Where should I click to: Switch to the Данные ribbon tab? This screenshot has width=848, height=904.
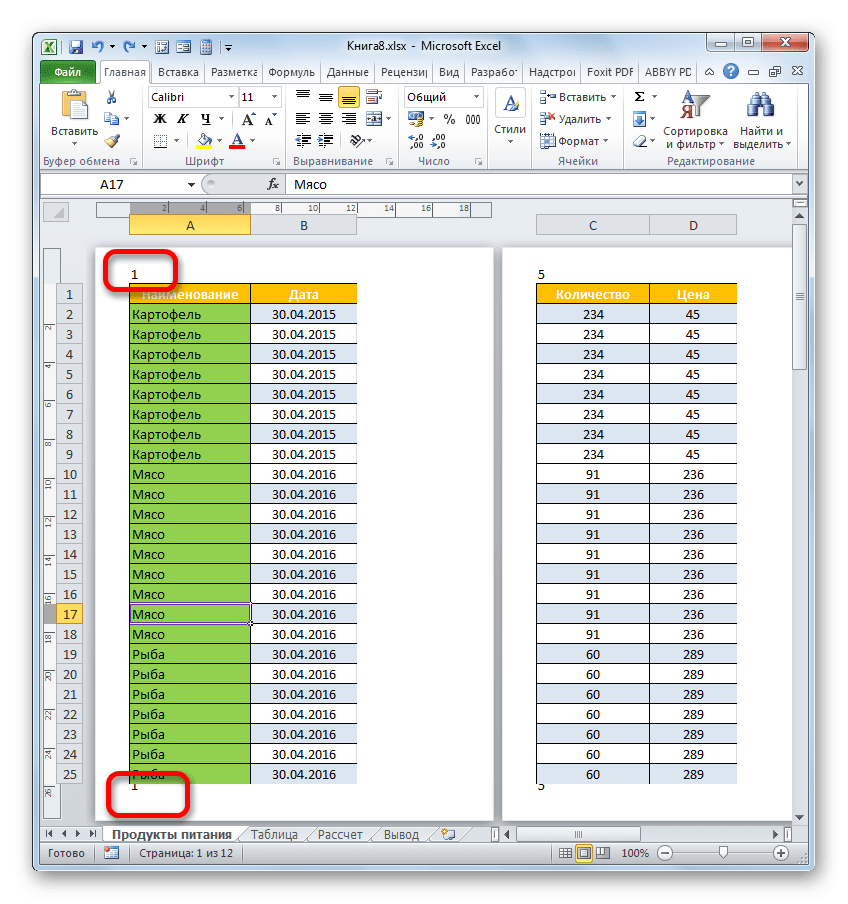coord(348,72)
